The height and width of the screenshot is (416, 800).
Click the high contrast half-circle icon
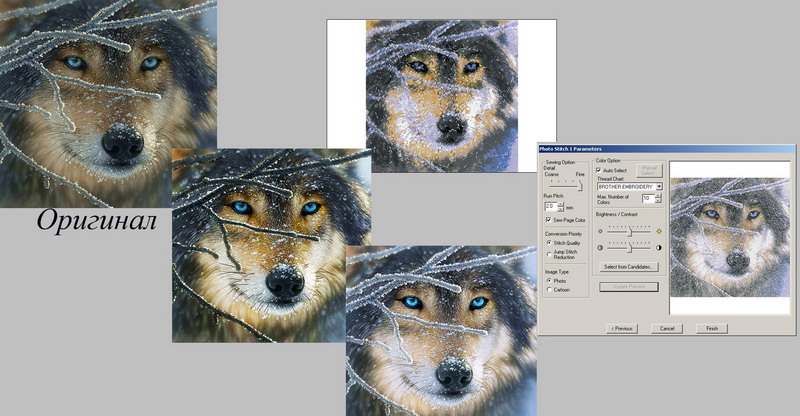coord(660,247)
